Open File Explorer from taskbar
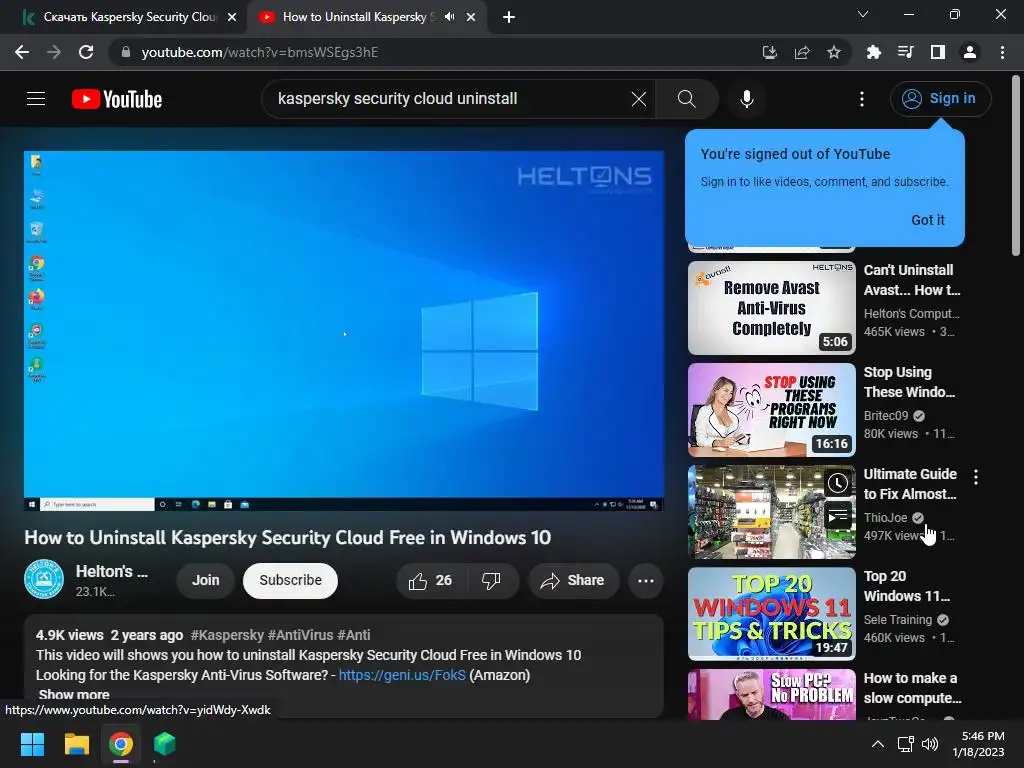The height and width of the screenshot is (768, 1024). pos(76,744)
